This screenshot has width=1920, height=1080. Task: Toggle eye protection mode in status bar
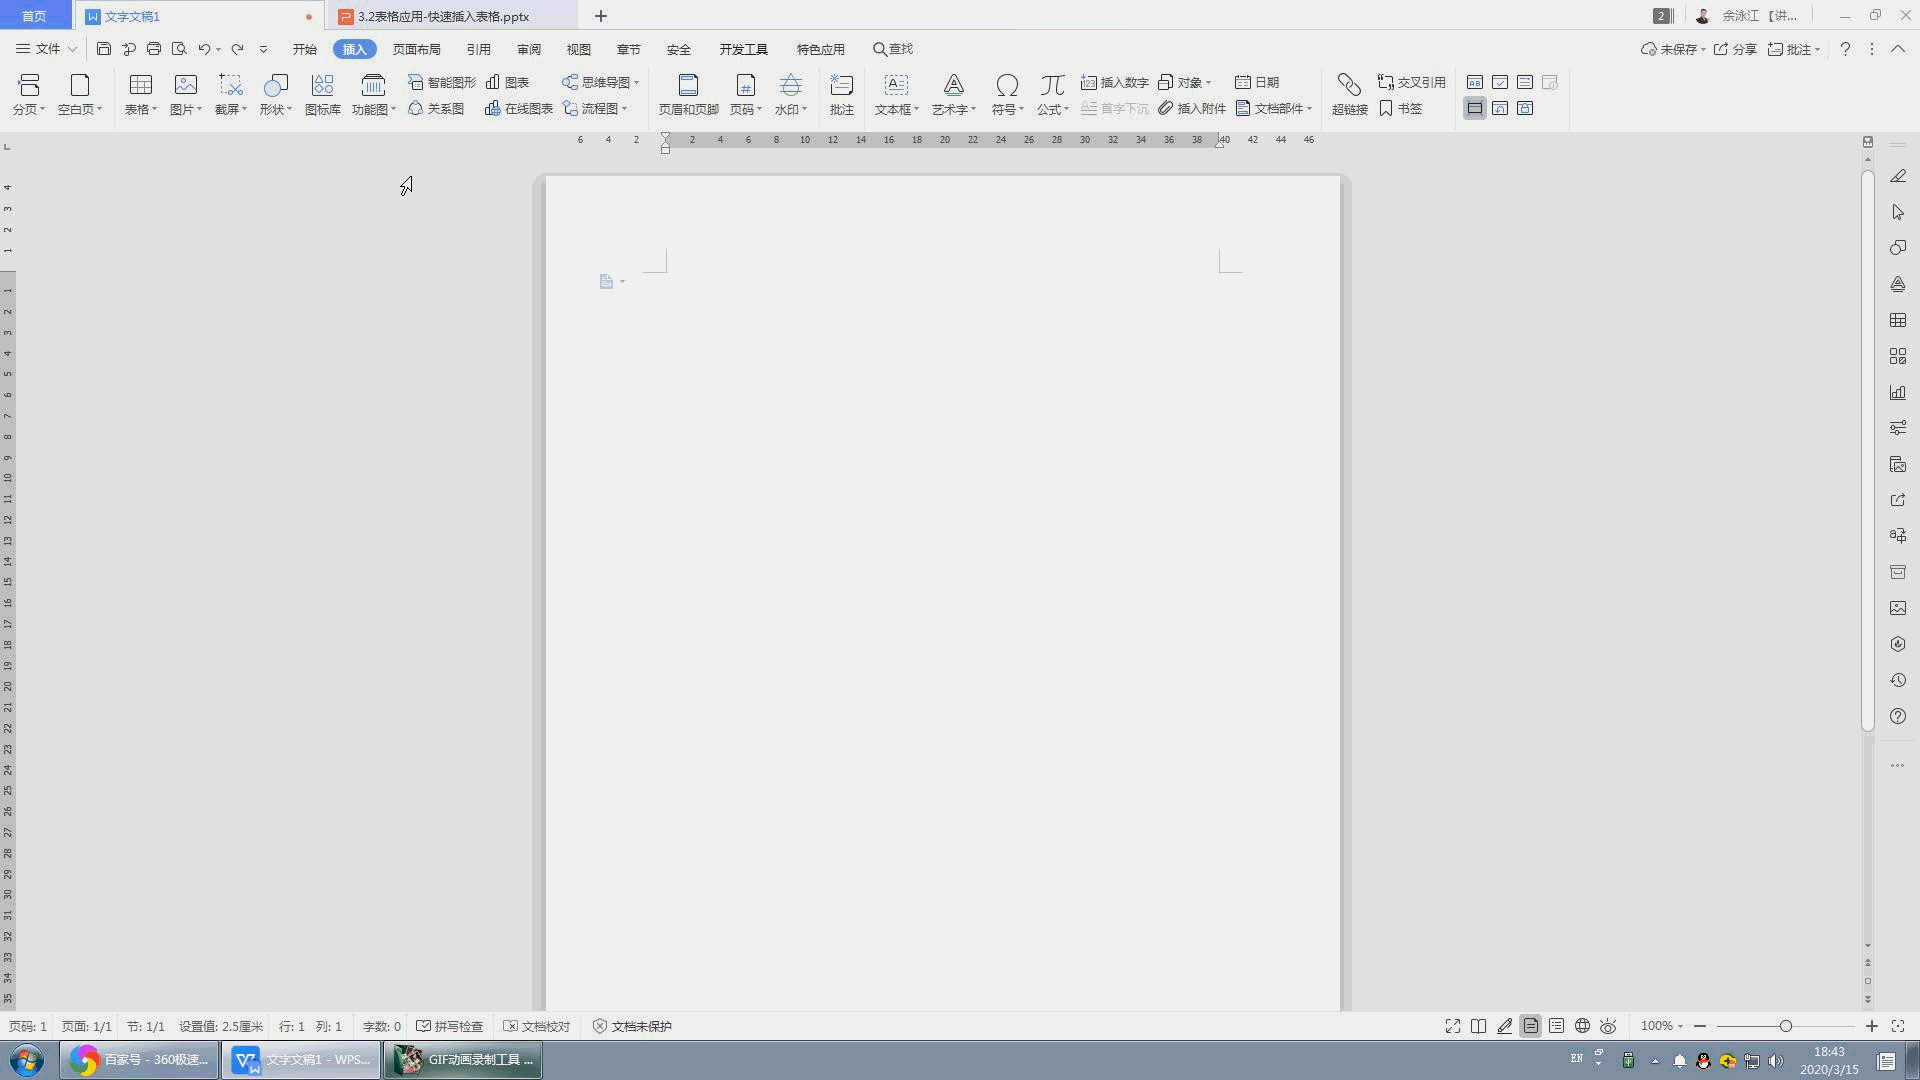coord(1608,1026)
